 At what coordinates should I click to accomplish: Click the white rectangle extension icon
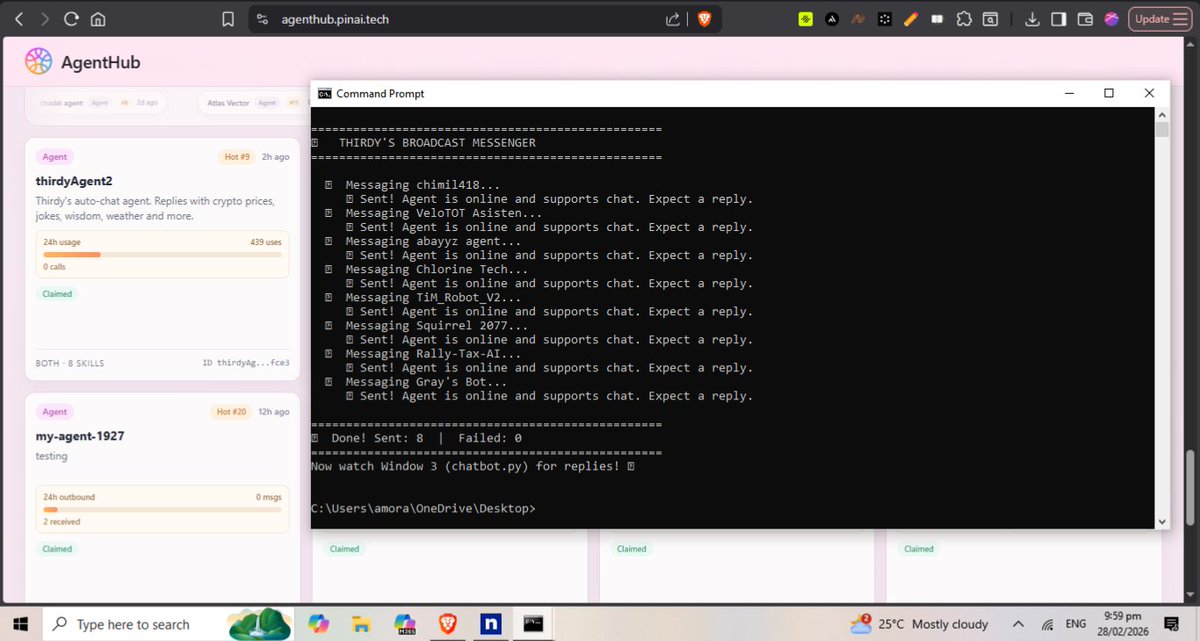point(937,19)
